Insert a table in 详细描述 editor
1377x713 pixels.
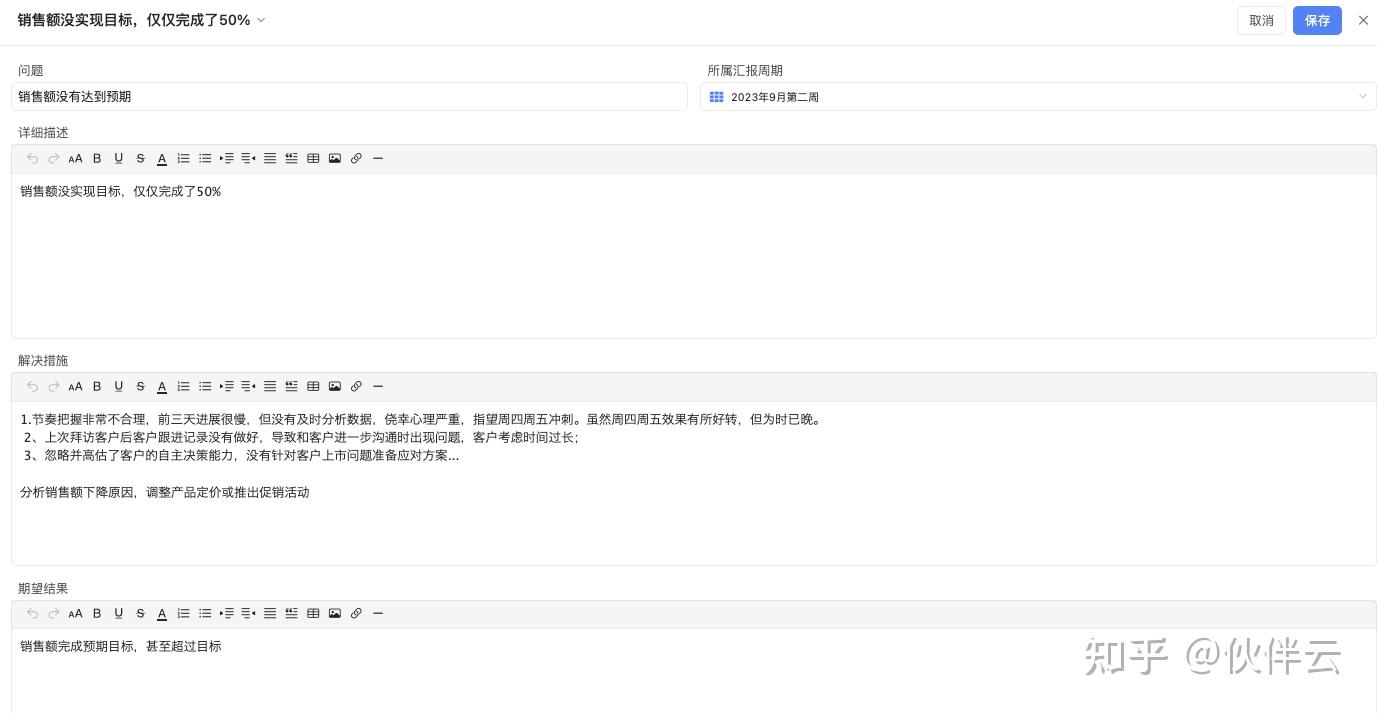pyautogui.click(x=313, y=158)
